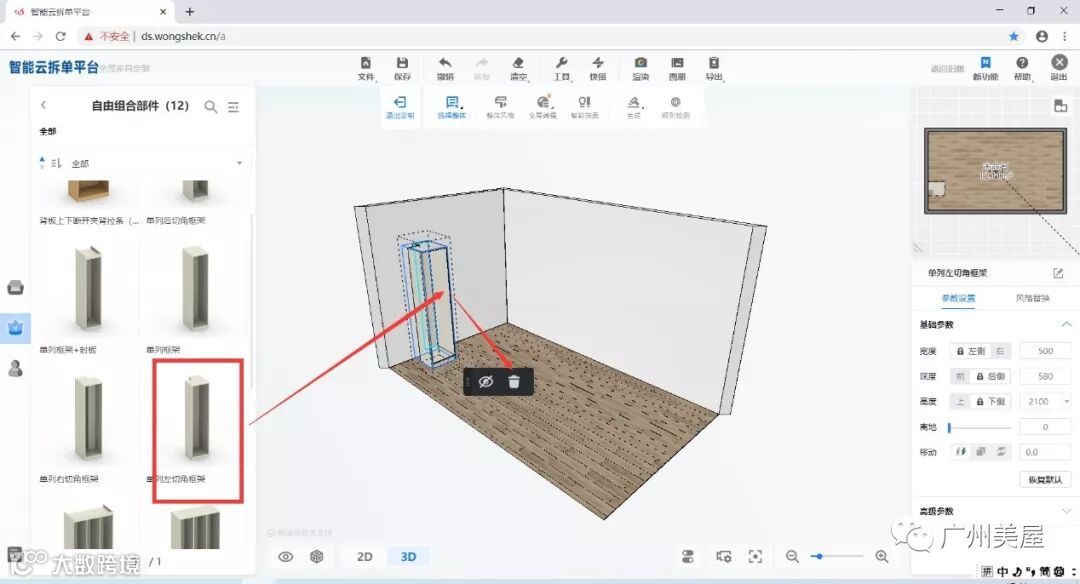Open the 帮助 help icon
Screen dimensions: 1080x584
pos(1022,68)
